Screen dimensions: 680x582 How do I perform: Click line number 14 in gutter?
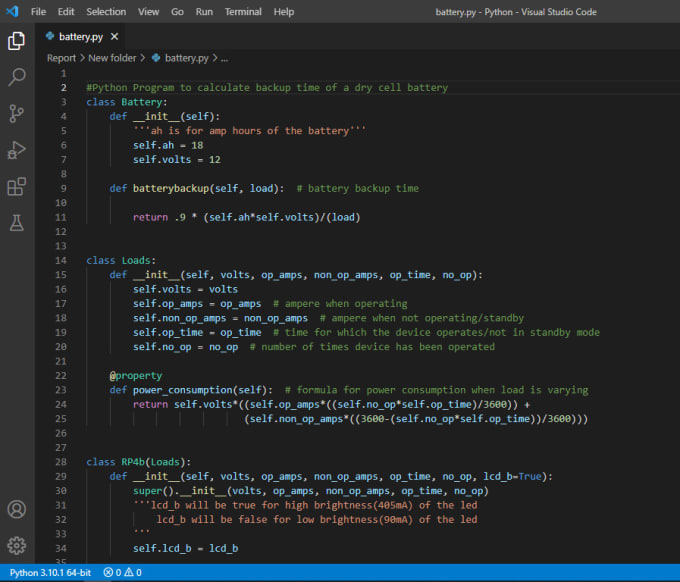pyautogui.click(x=61, y=260)
